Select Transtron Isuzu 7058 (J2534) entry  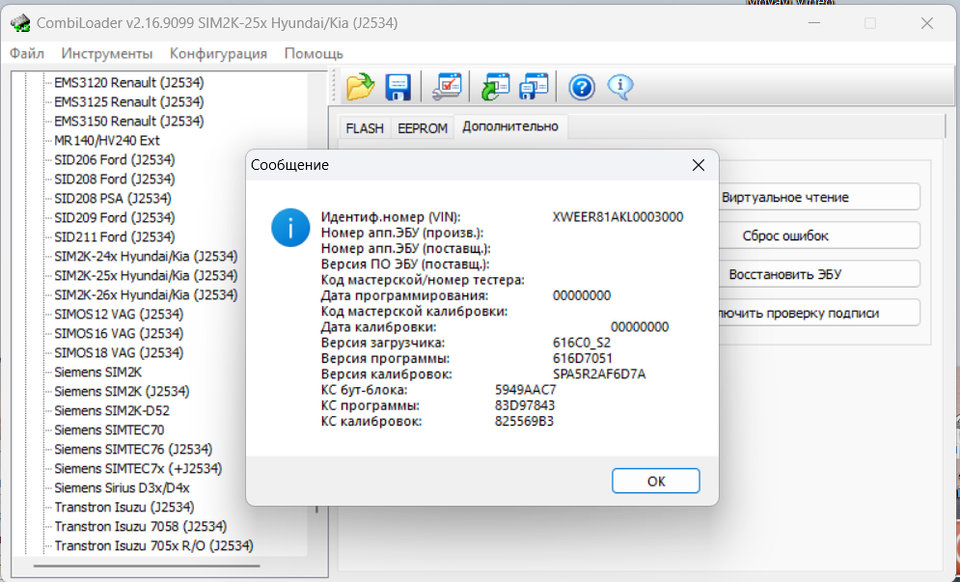pyautogui.click(x=141, y=526)
